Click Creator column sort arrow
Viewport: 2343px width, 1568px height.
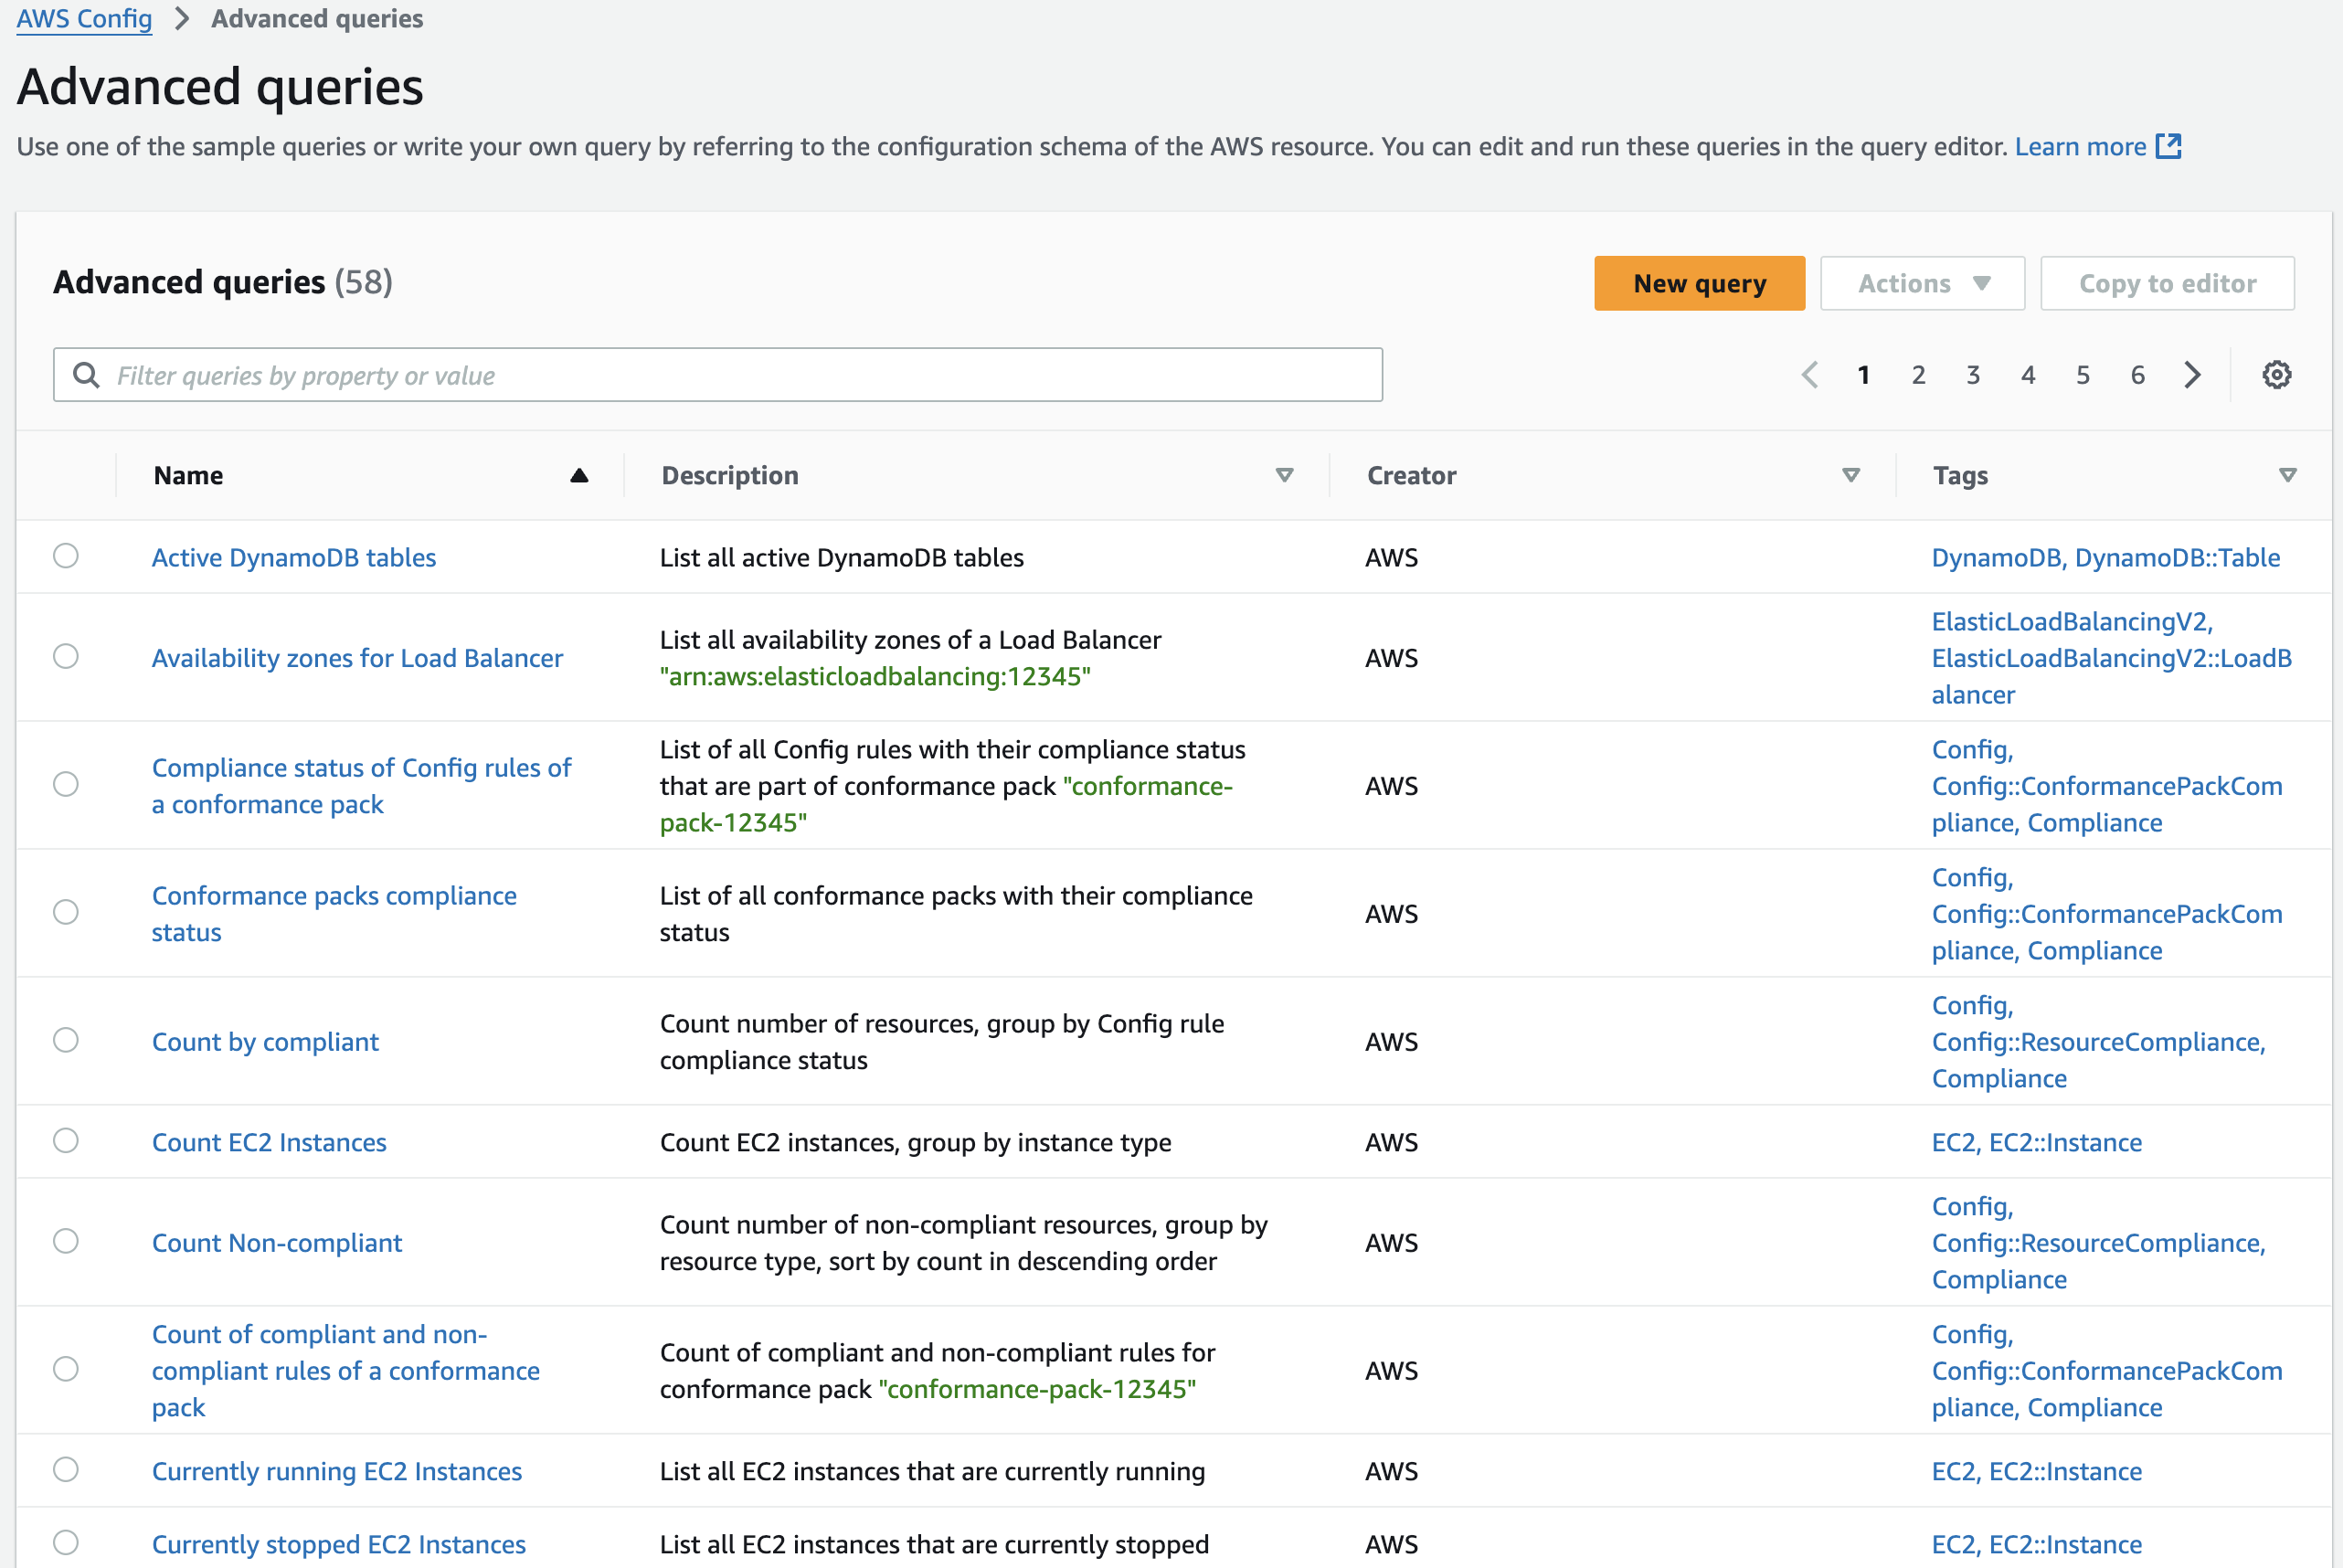click(x=1850, y=476)
